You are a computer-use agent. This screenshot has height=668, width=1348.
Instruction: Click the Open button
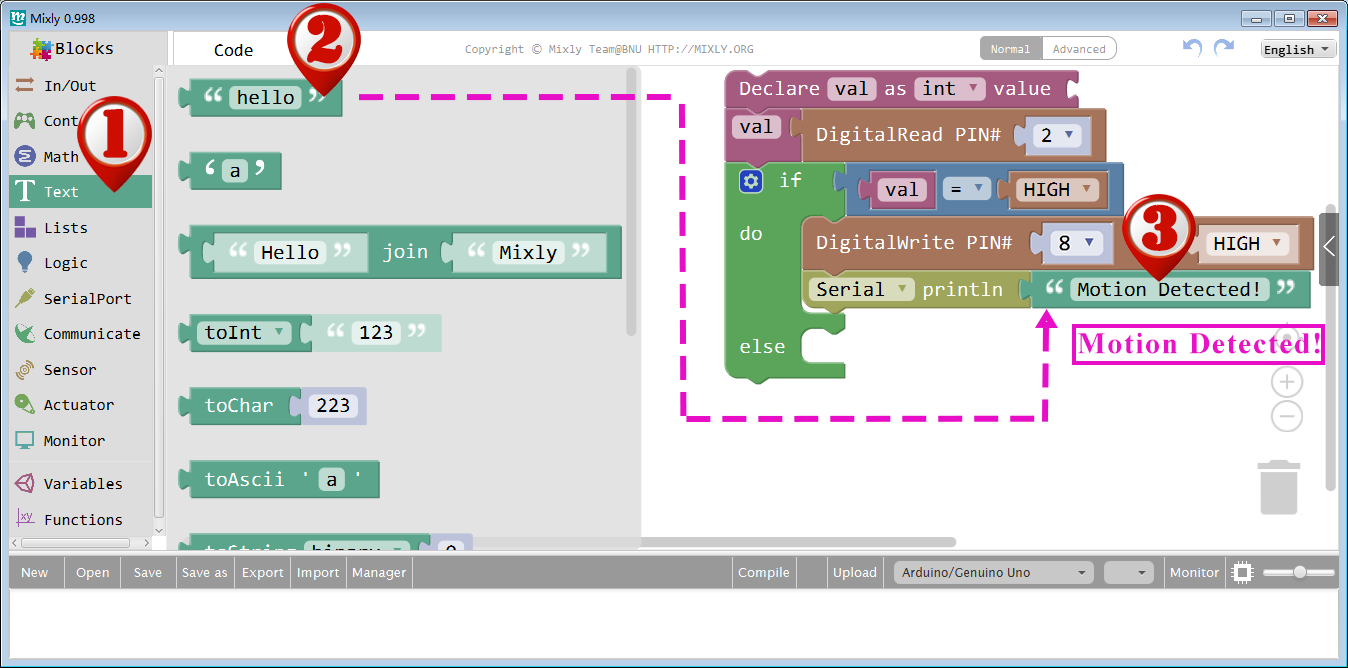(x=93, y=573)
